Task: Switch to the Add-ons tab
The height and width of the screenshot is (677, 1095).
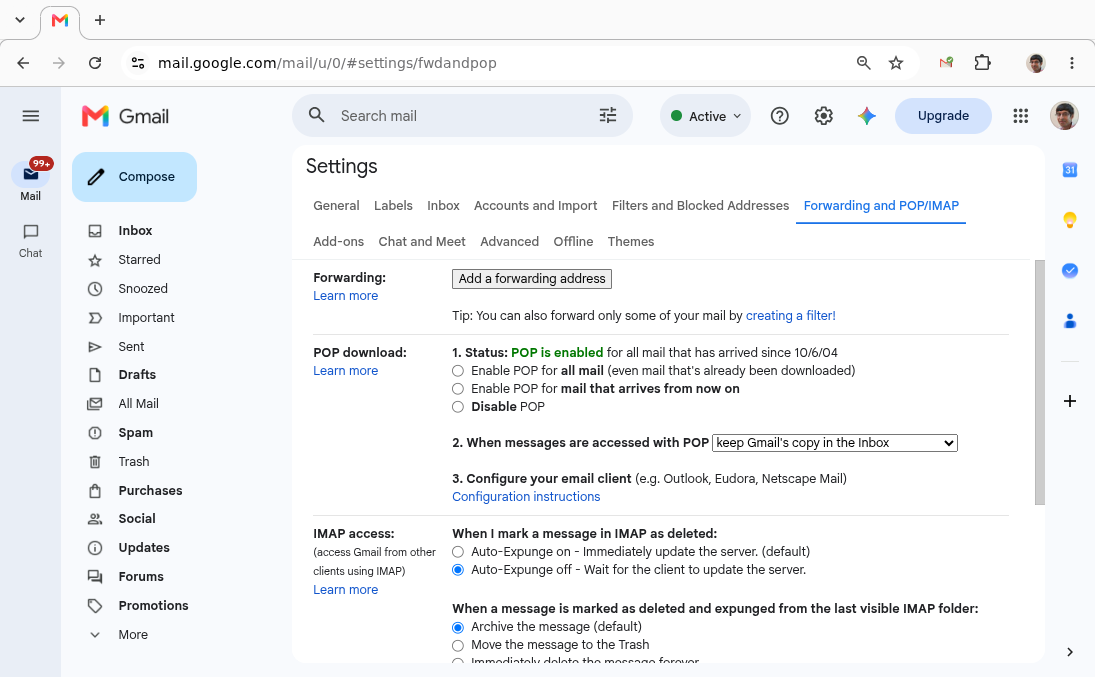Action: tap(339, 242)
